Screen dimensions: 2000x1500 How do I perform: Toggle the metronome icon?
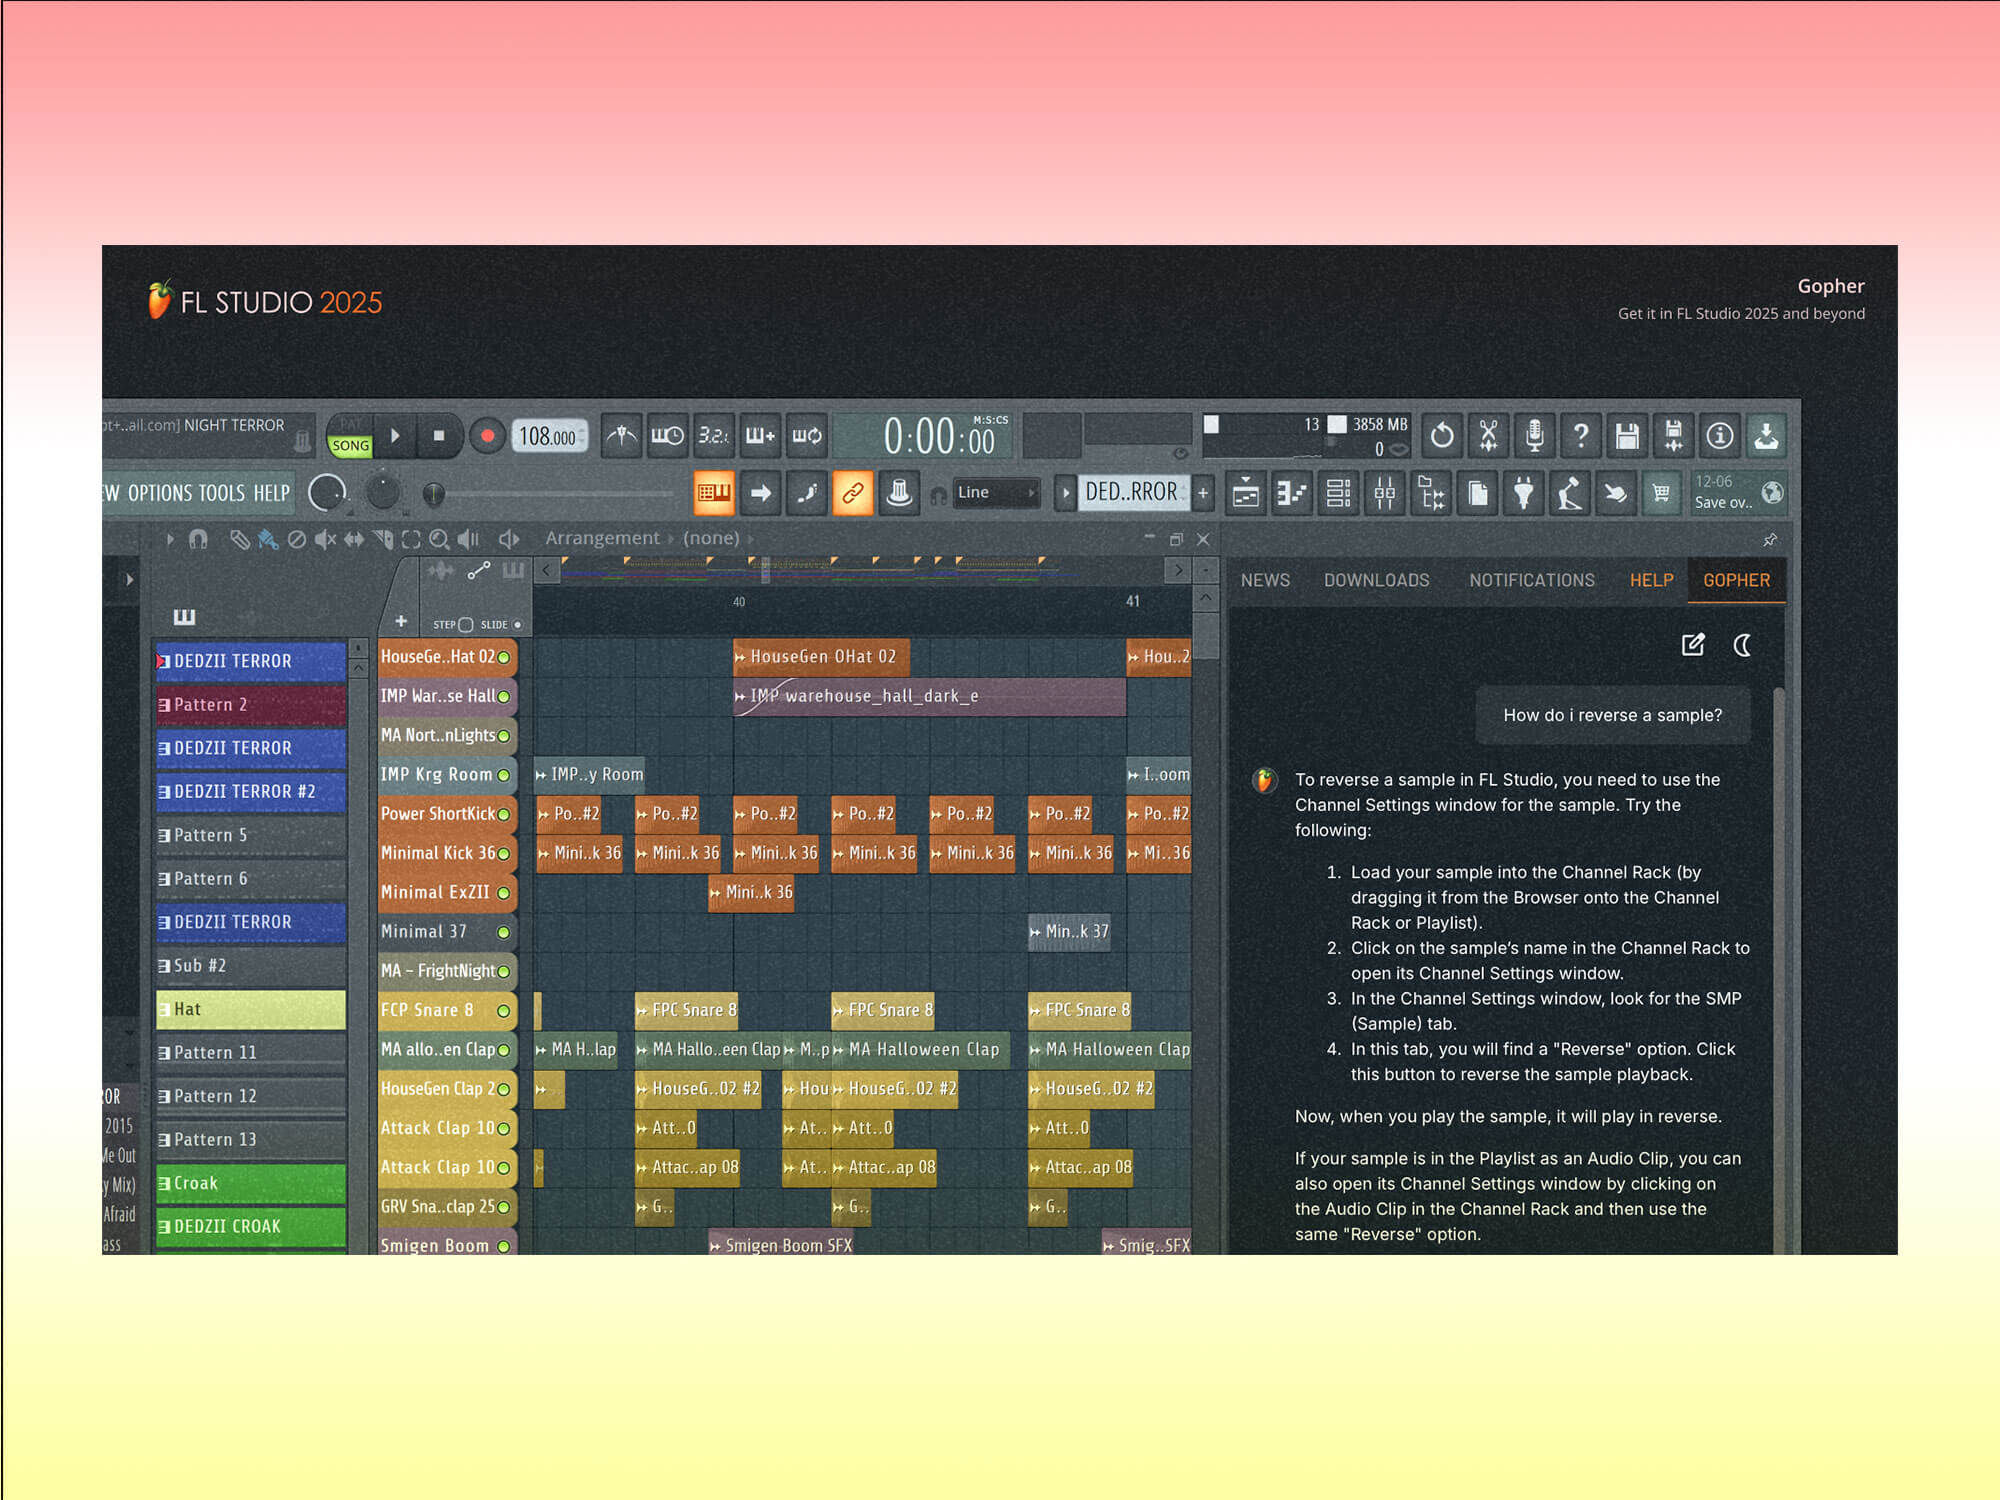[x=621, y=436]
